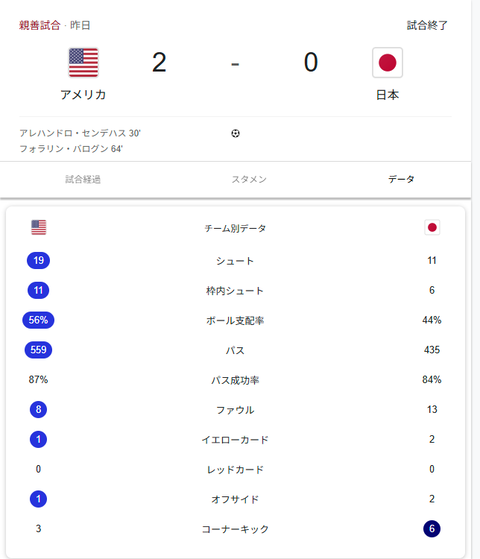The width and height of the screenshot is (480, 559).
Task: Click the dark blue 6 corner kicks badge
Action: point(432,529)
